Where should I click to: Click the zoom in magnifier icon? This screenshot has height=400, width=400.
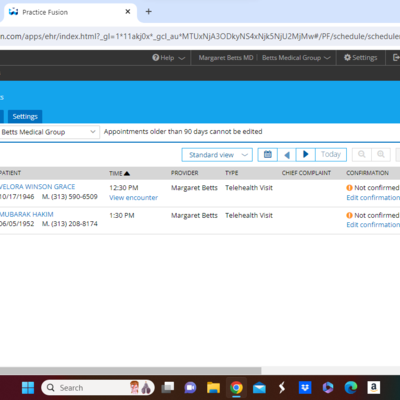381,154
